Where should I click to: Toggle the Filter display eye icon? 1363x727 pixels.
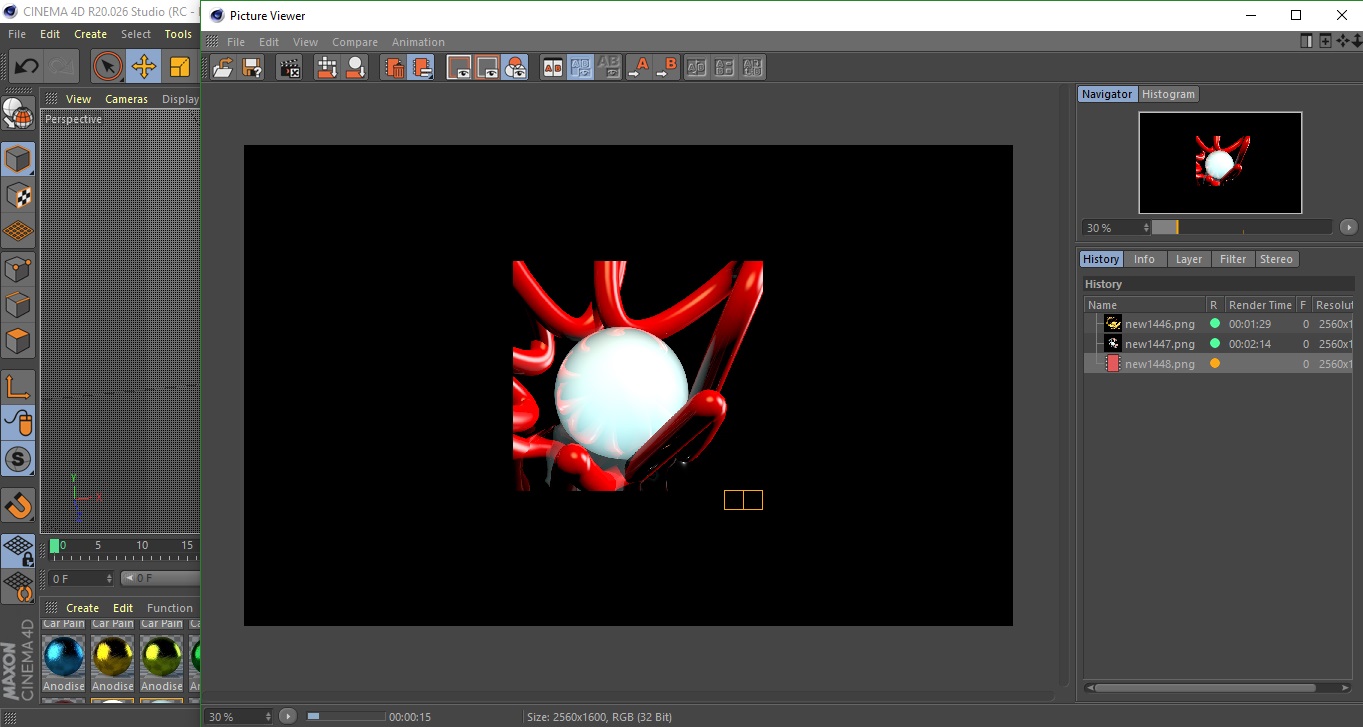[x=515, y=68]
